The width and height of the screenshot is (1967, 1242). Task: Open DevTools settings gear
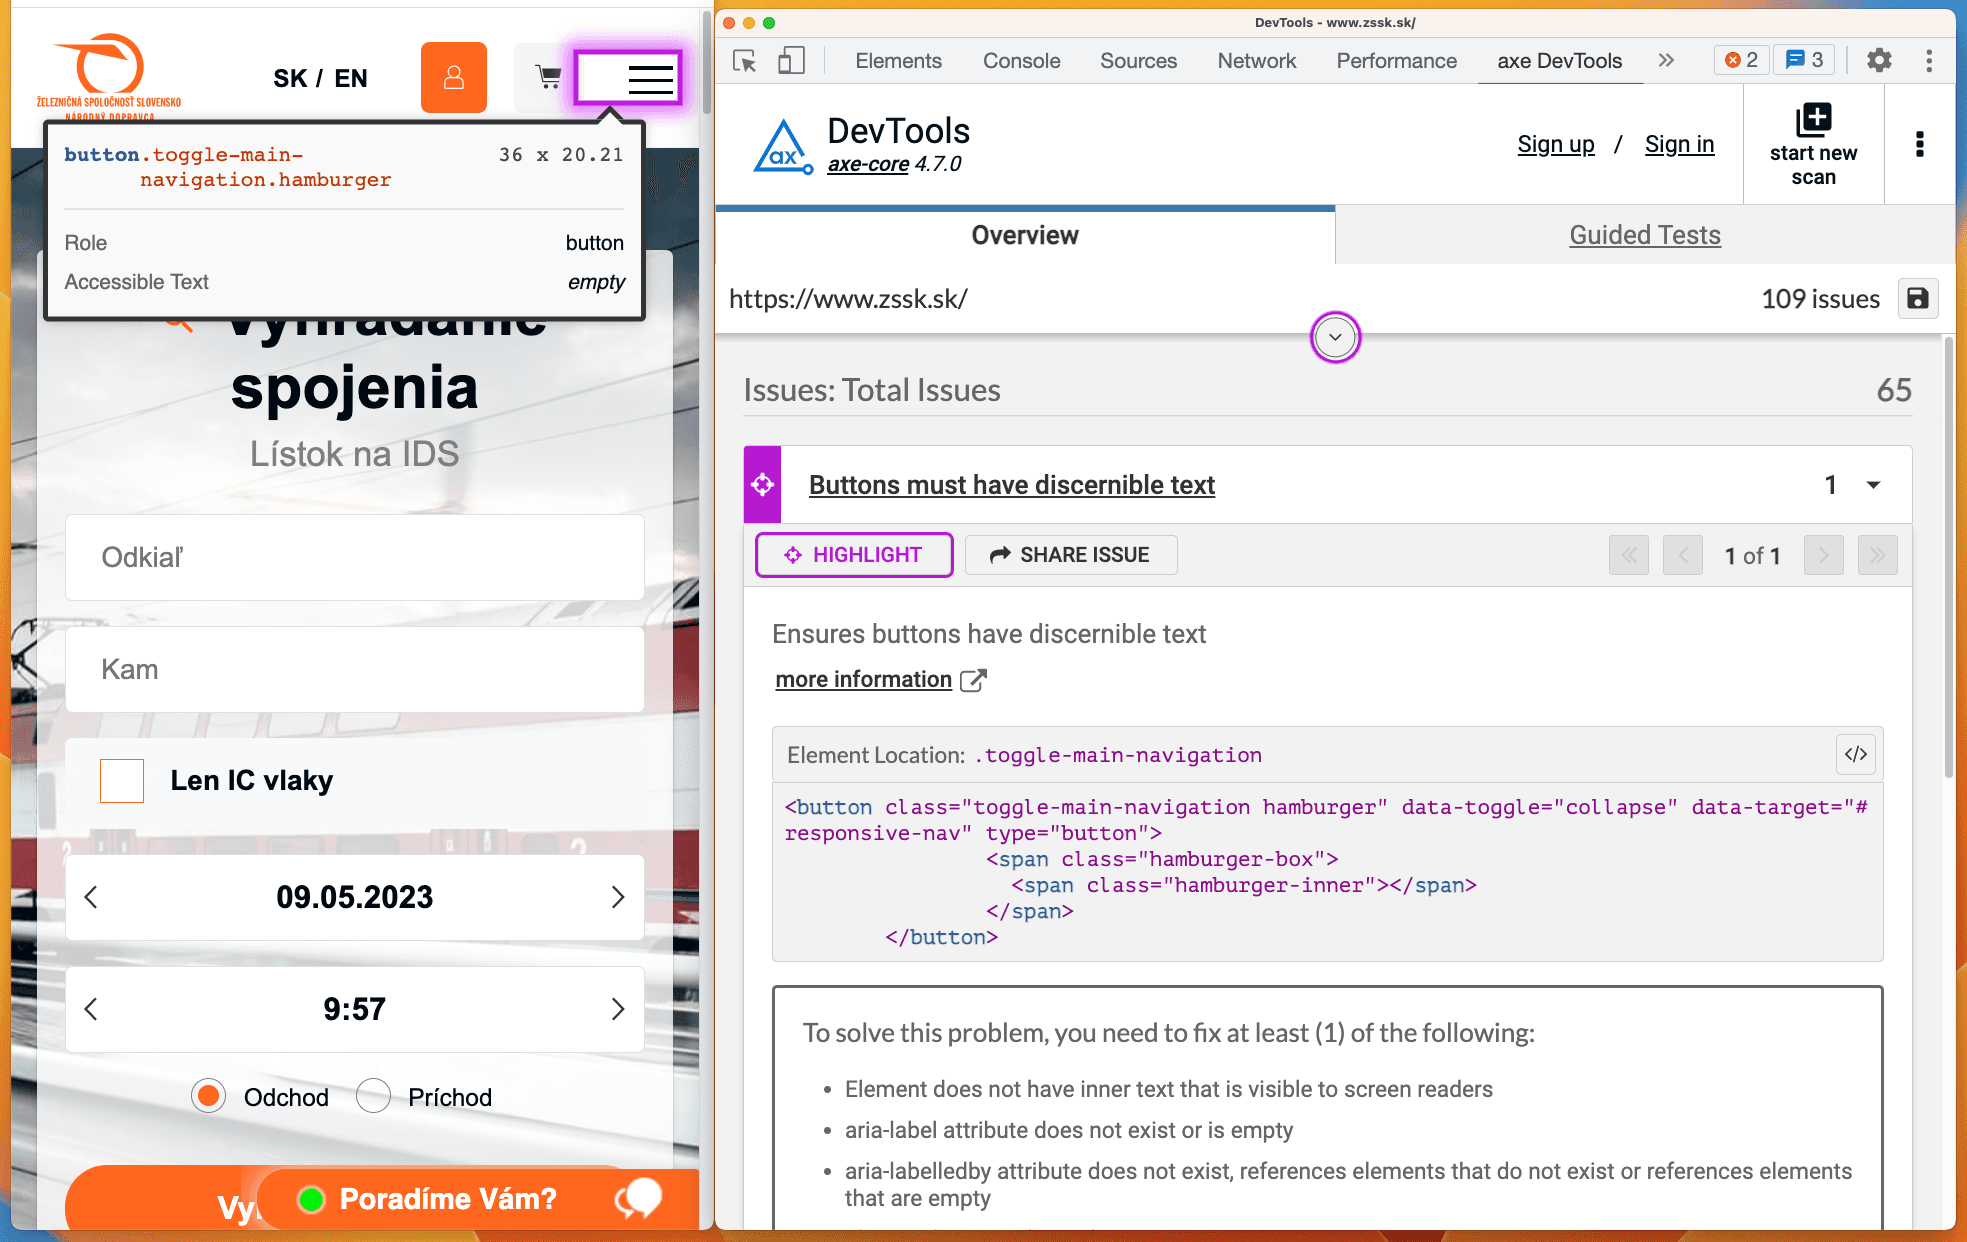(1879, 61)
